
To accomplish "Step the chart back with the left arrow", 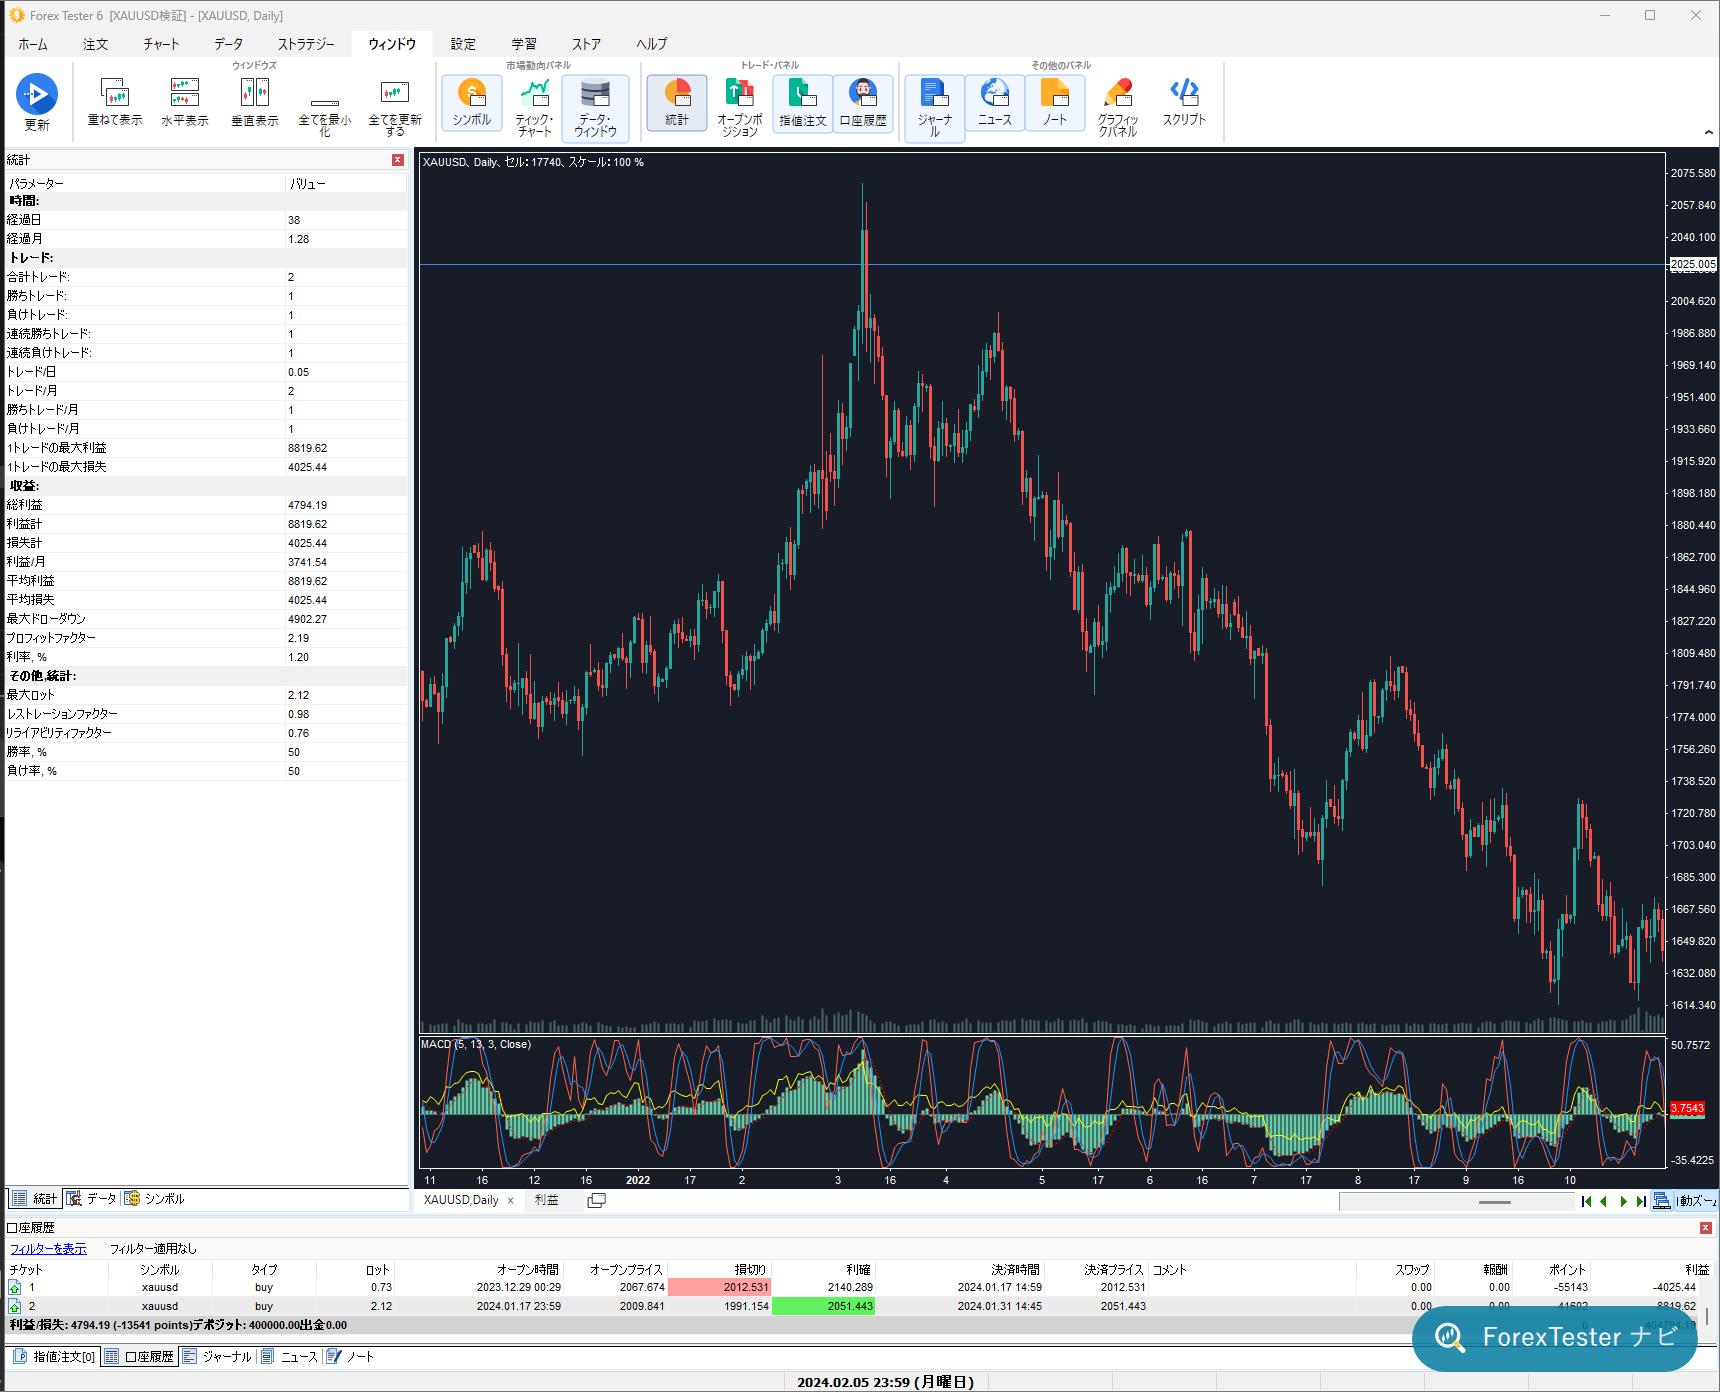I will 1604,1201.
